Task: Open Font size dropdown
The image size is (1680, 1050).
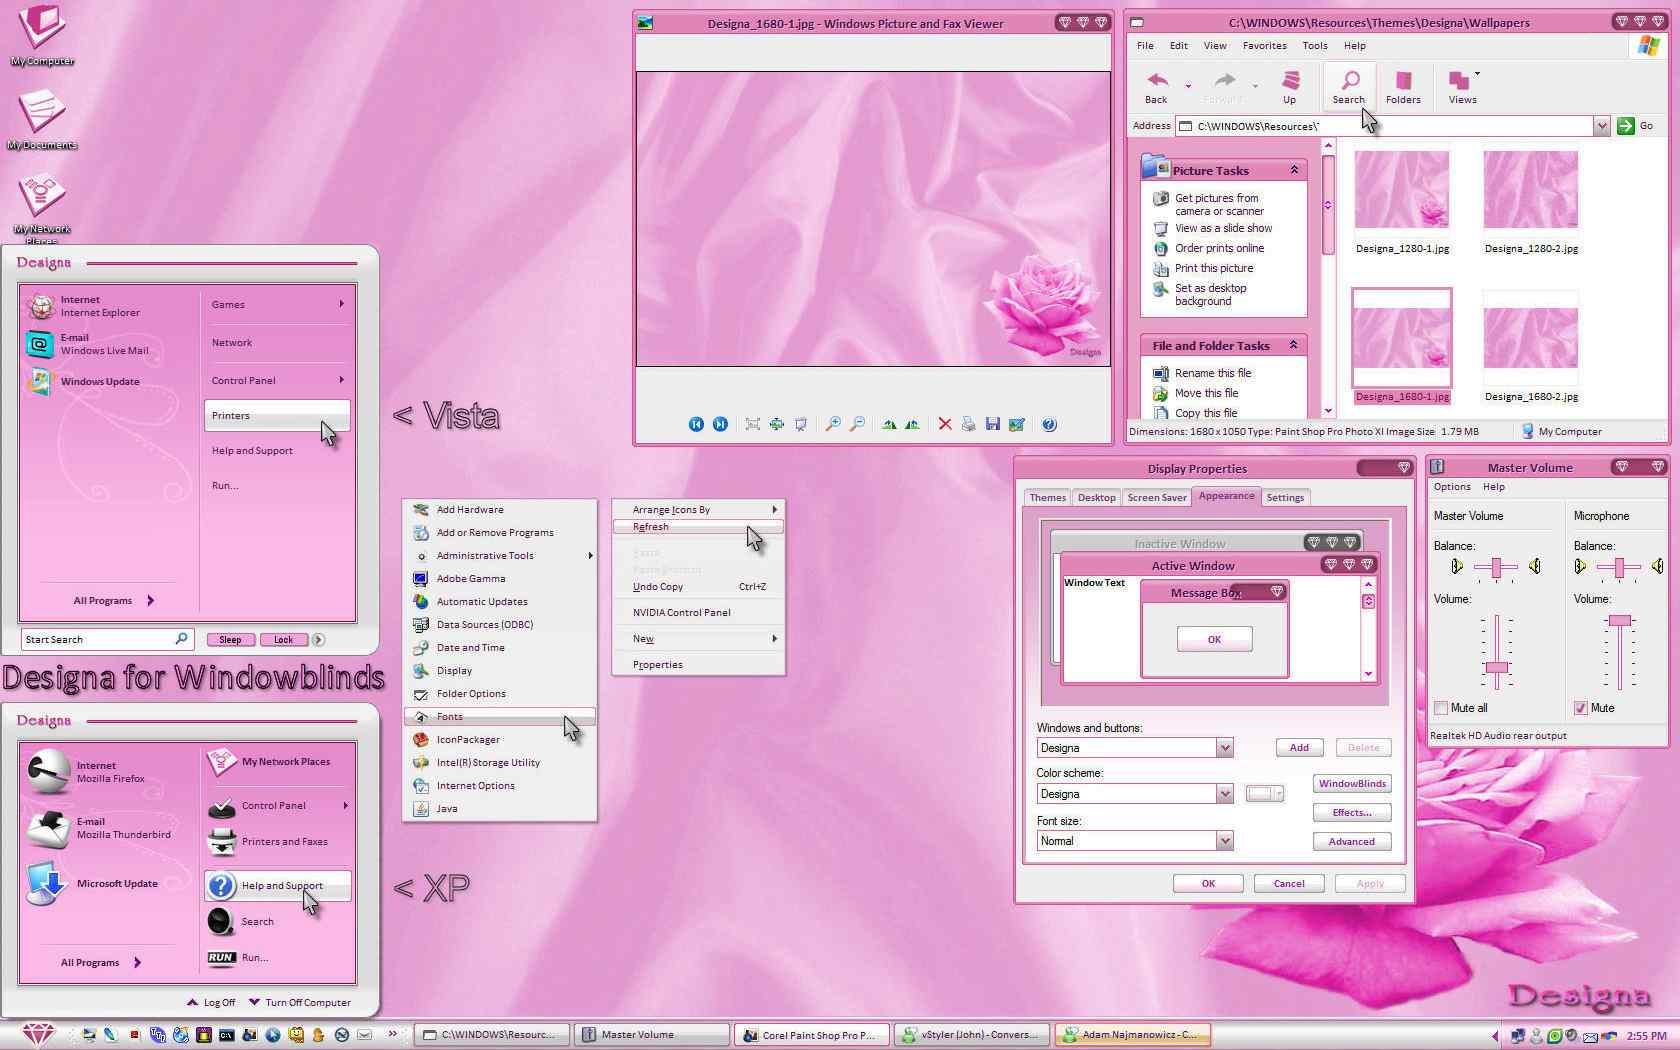Action: pos(1224,841)
